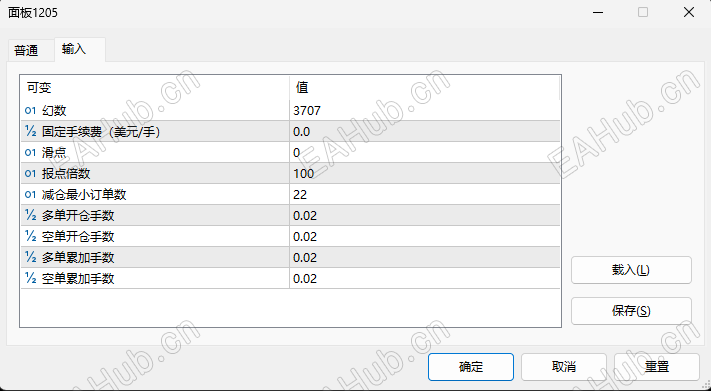Viewport: 711px width, 391px height.
Task: Select the 固定手续费 value 0.0
Action: 302,132
